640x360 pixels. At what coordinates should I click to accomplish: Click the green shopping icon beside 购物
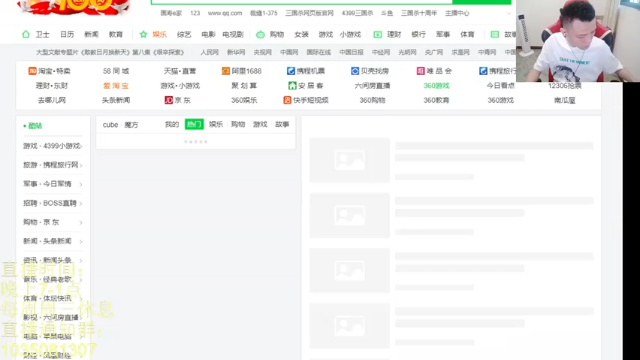coord(260,35)
